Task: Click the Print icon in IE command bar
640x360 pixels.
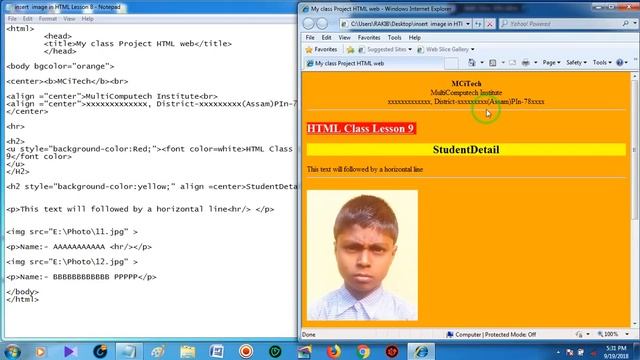Action: pos(526,62)
